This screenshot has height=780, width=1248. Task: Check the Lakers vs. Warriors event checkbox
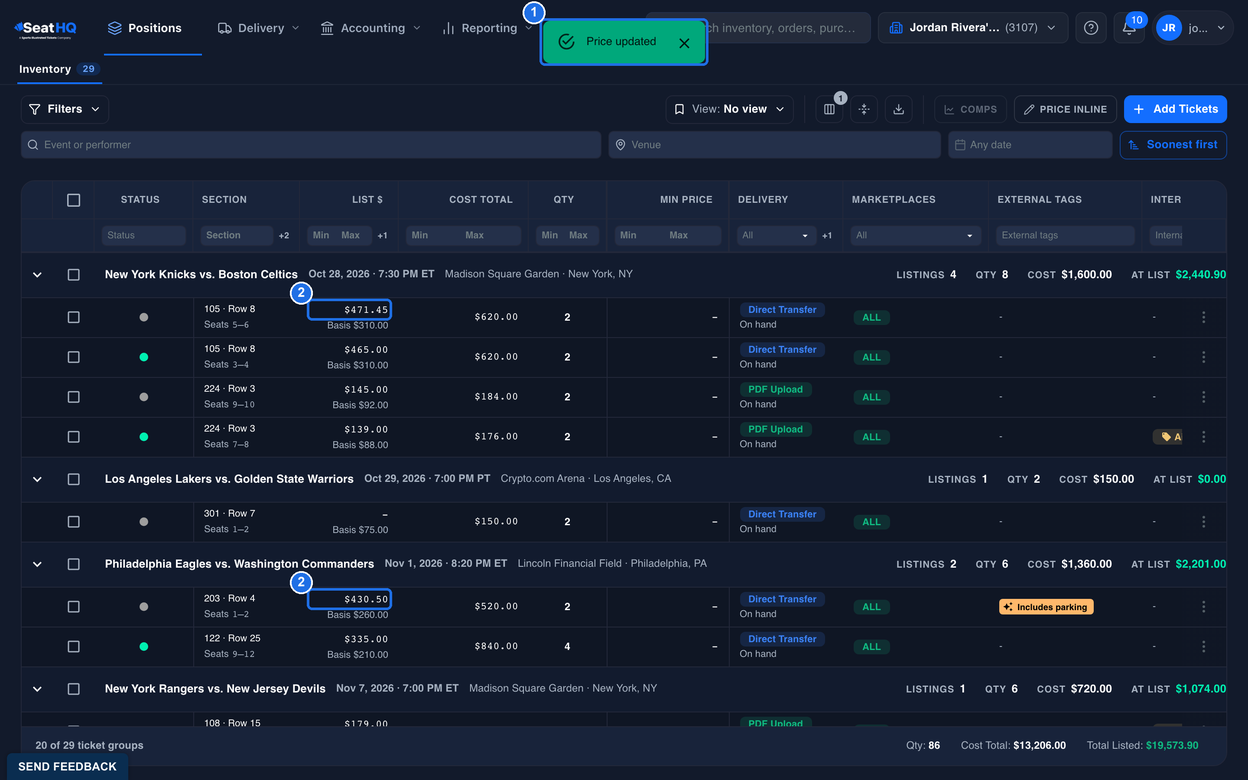point(73,479)
